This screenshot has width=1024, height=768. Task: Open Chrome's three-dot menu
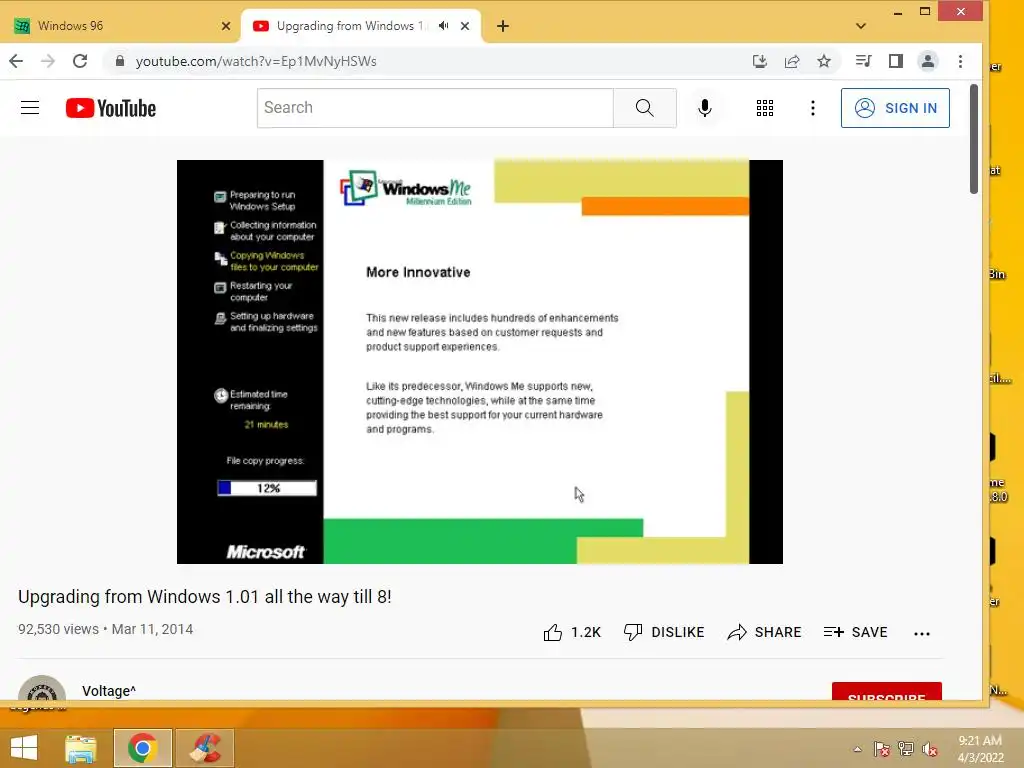tap(960, 61)
